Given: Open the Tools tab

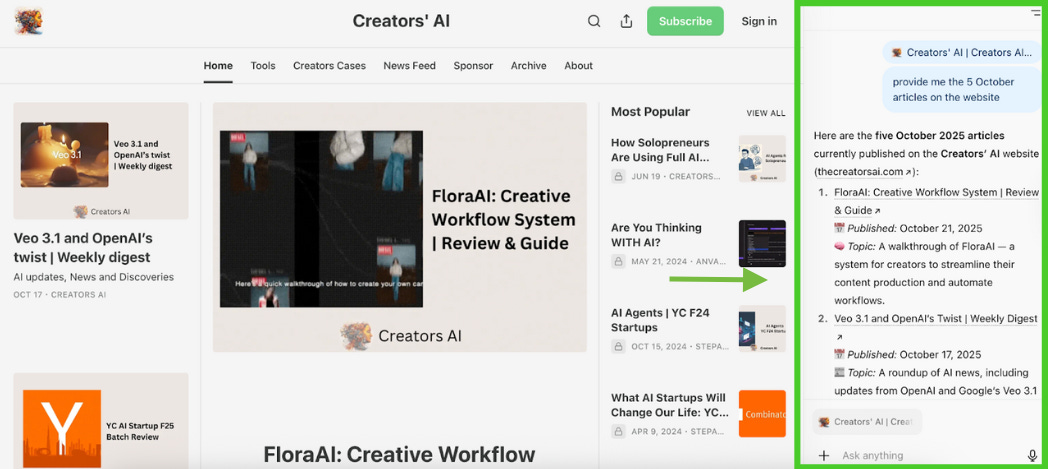Looking at the screenshot, I should (263, 65).
